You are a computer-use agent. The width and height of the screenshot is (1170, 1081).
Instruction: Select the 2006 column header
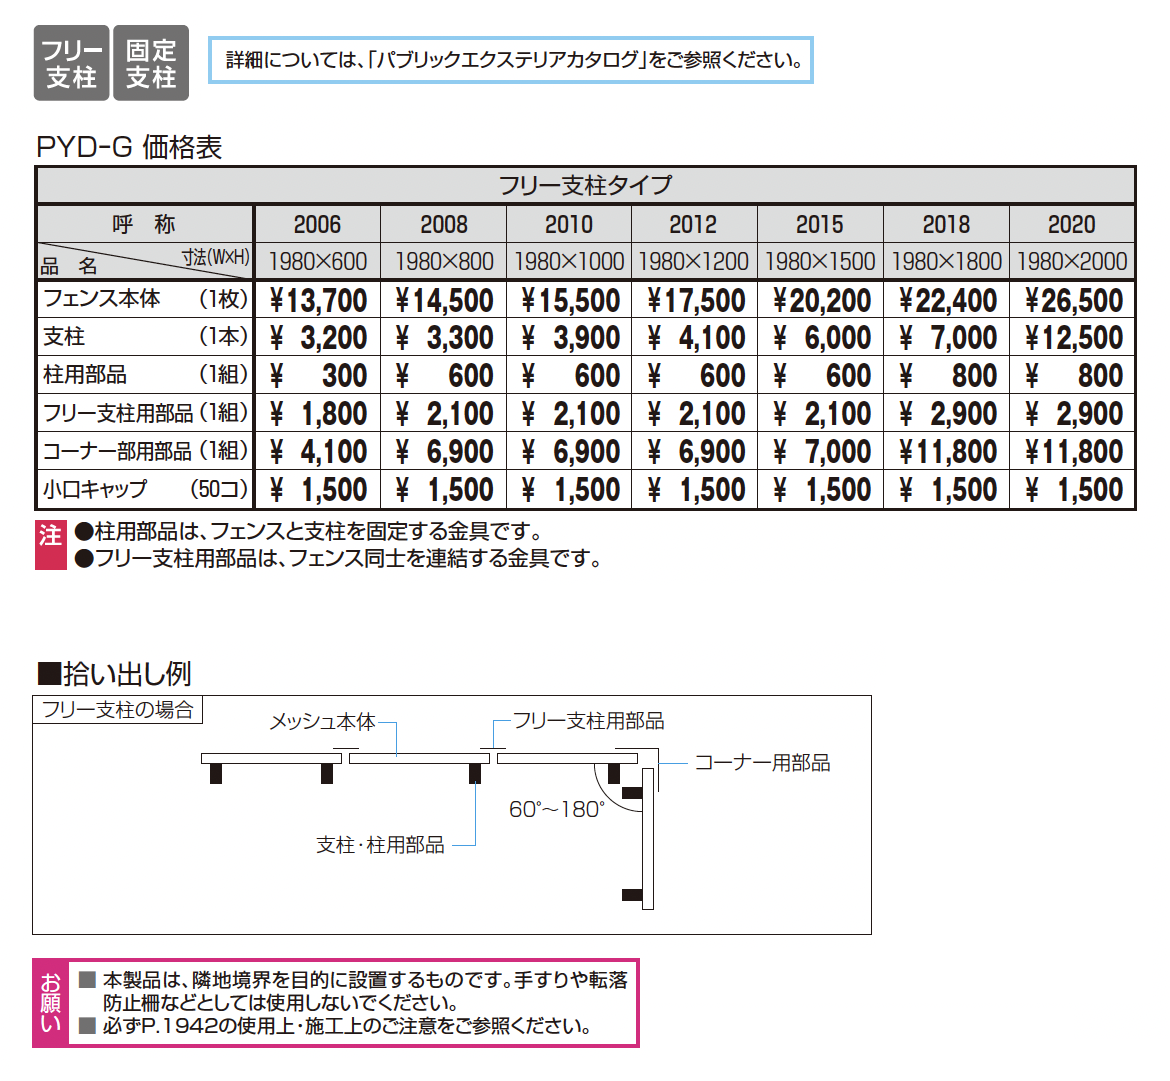(x=317, y=225)
